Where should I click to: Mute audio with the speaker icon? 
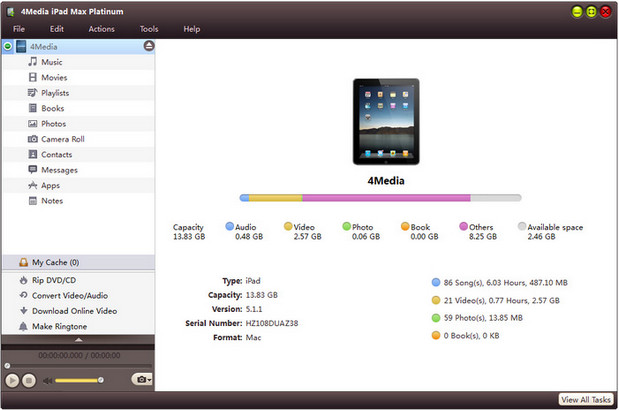click(x=47, y=380)
